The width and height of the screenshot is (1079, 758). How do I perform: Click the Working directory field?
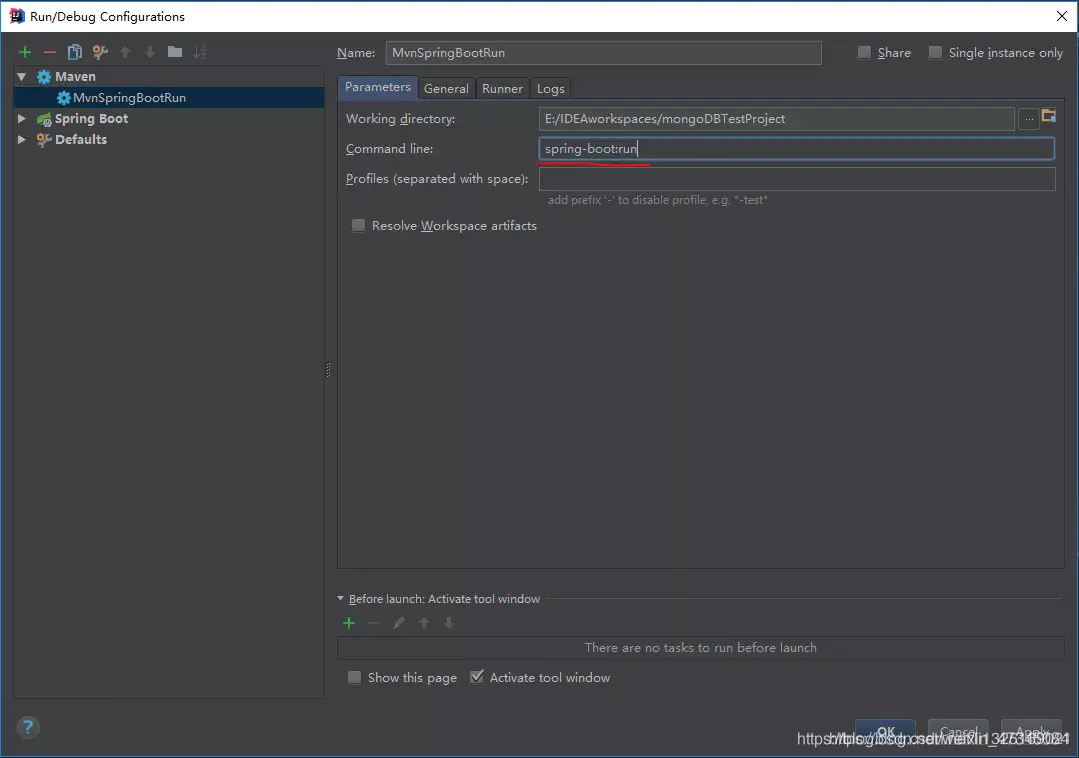(776, 119)
